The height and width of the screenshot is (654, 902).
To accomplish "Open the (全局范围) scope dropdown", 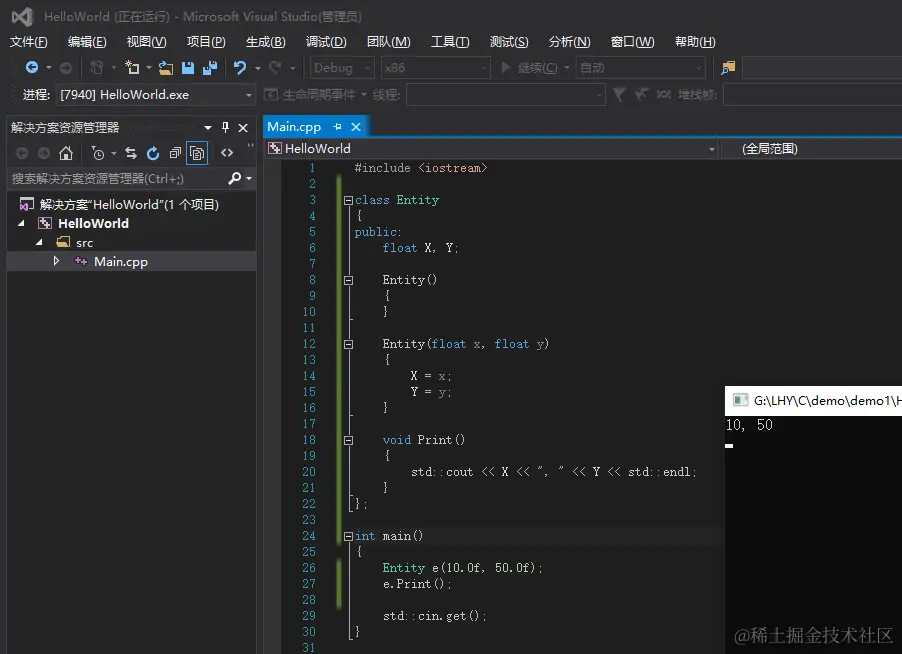I will [811, 149].
